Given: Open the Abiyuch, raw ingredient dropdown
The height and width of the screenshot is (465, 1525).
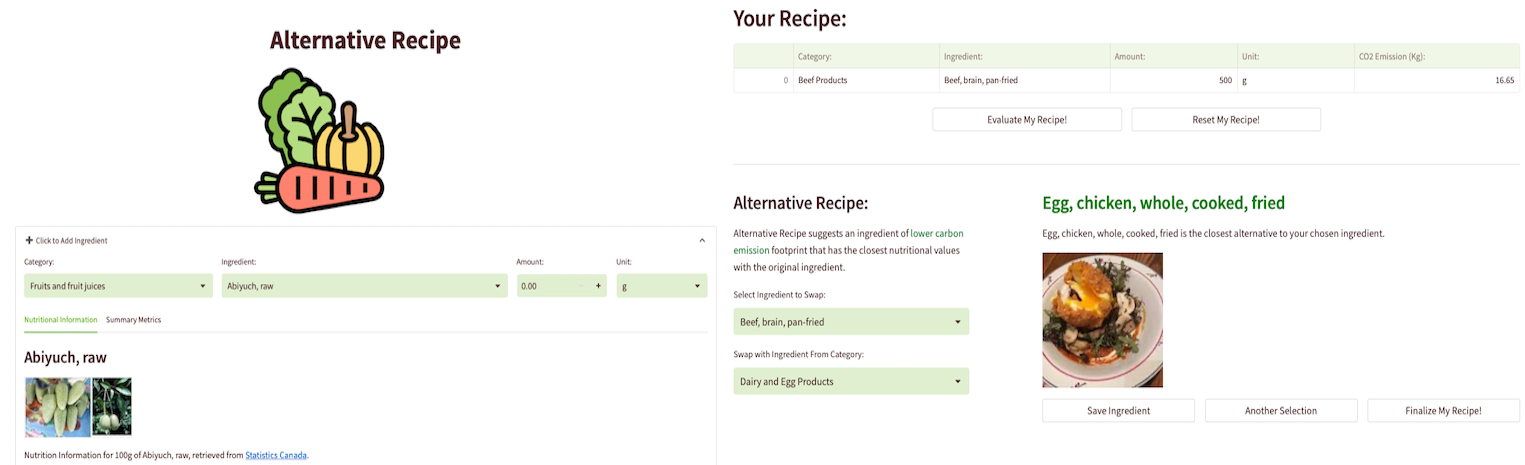Looking at the screenshot, I should pos(364,286).
